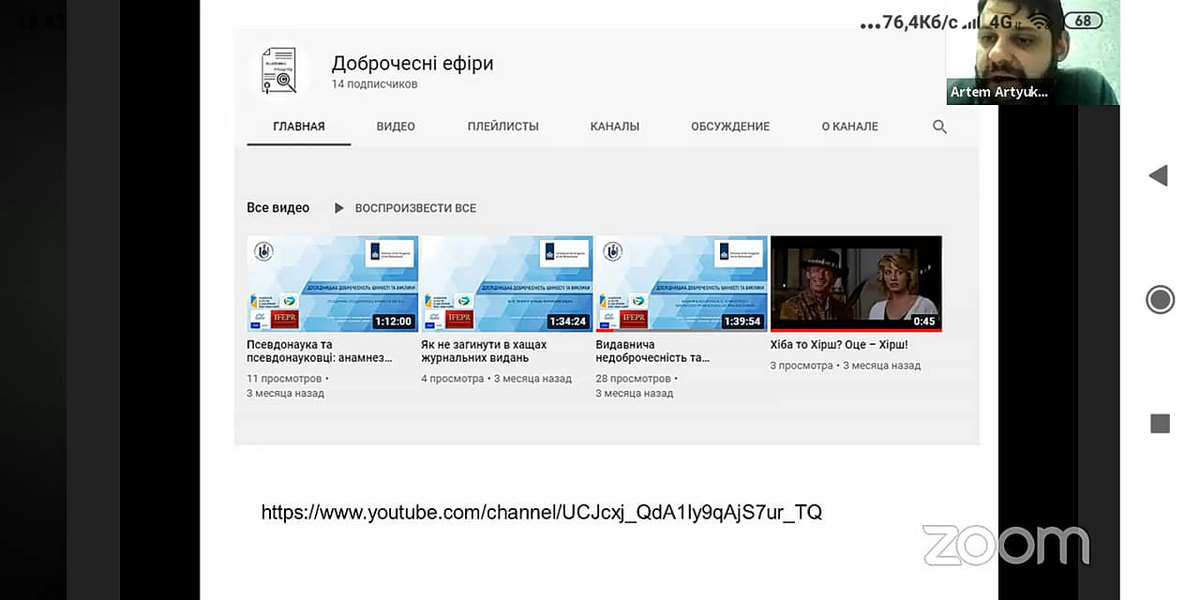
Task: Tap the battery indicator in status bar
Action: pos(1082,21)
